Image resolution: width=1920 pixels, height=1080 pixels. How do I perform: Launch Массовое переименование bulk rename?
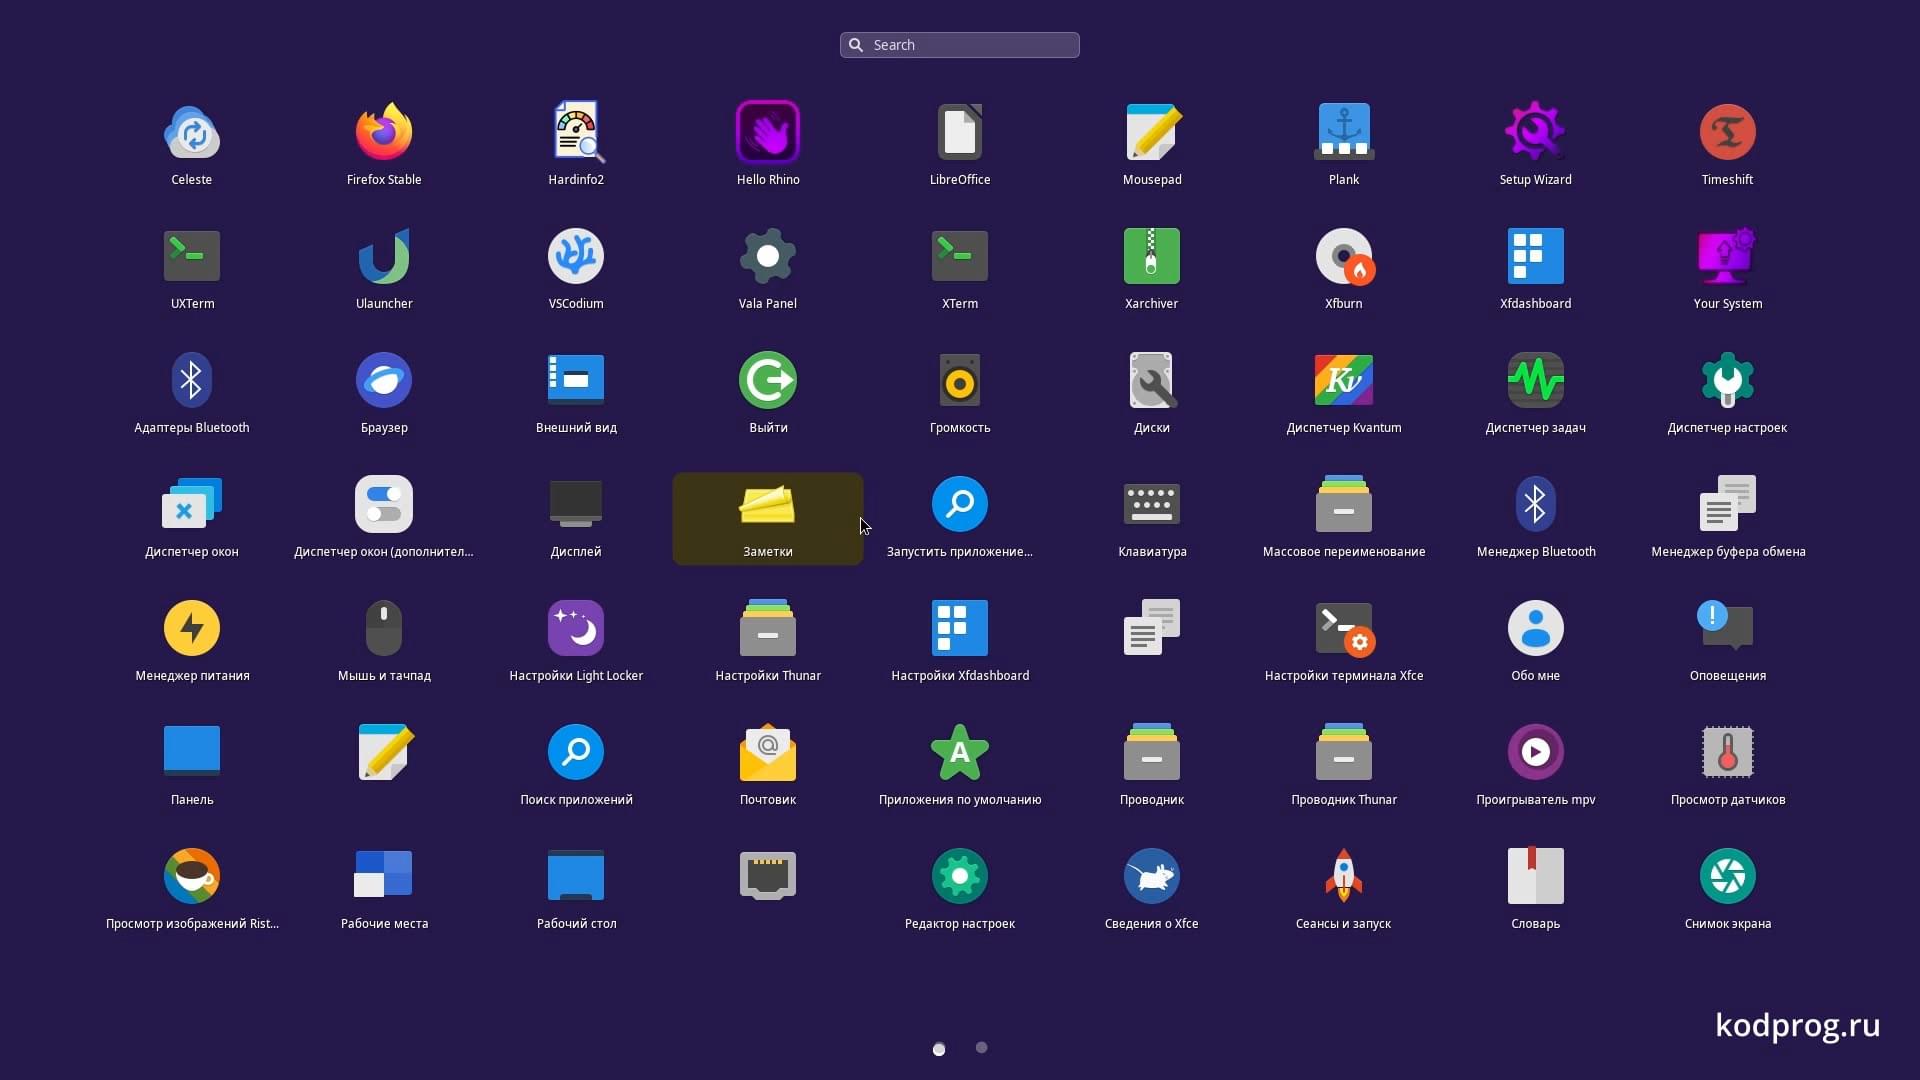click(x=1344, y=504)
